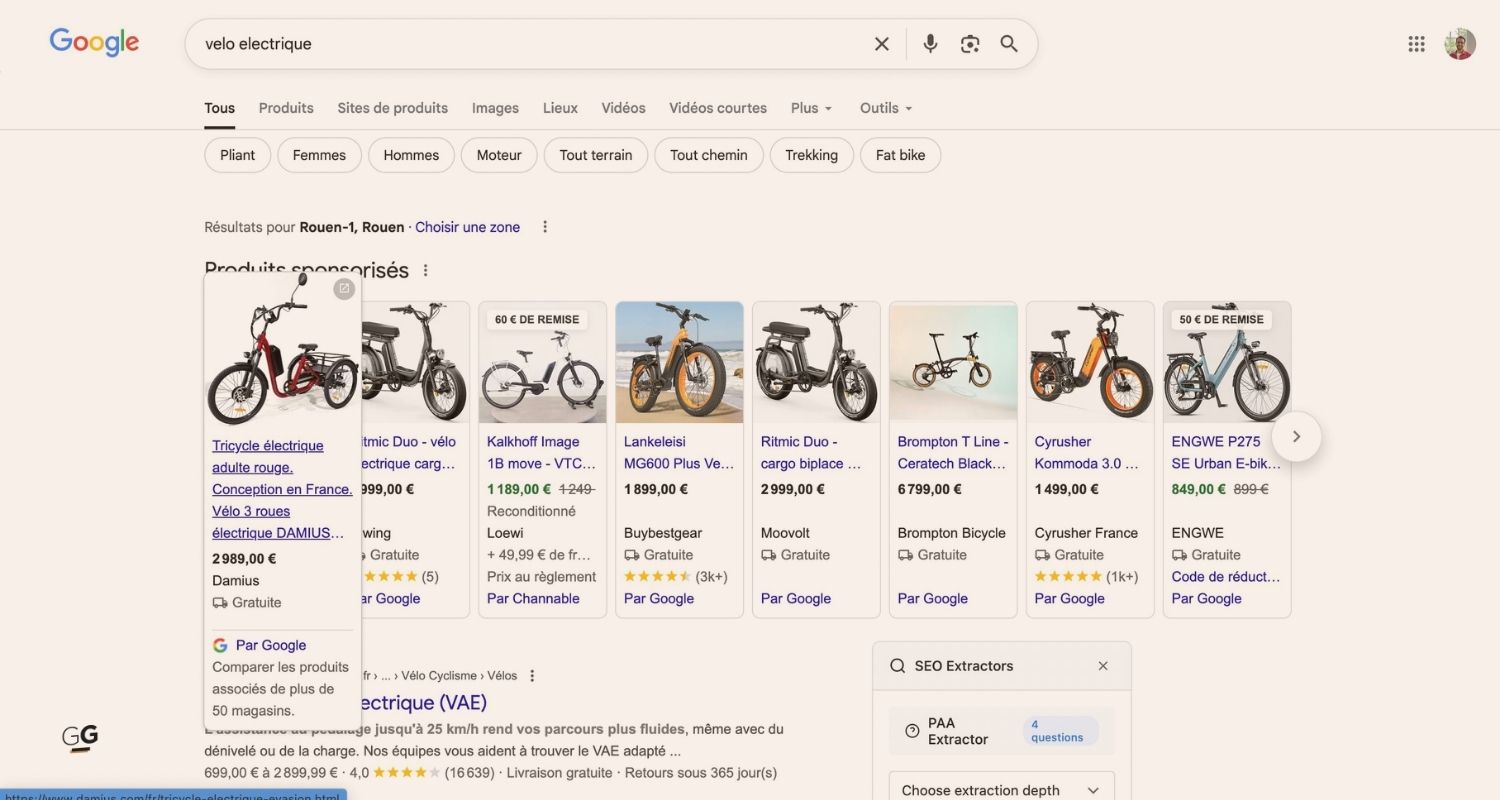Open Google Lens with the camera icon
This screenshot has height=800, width=1500.
[x=969, y=43]
